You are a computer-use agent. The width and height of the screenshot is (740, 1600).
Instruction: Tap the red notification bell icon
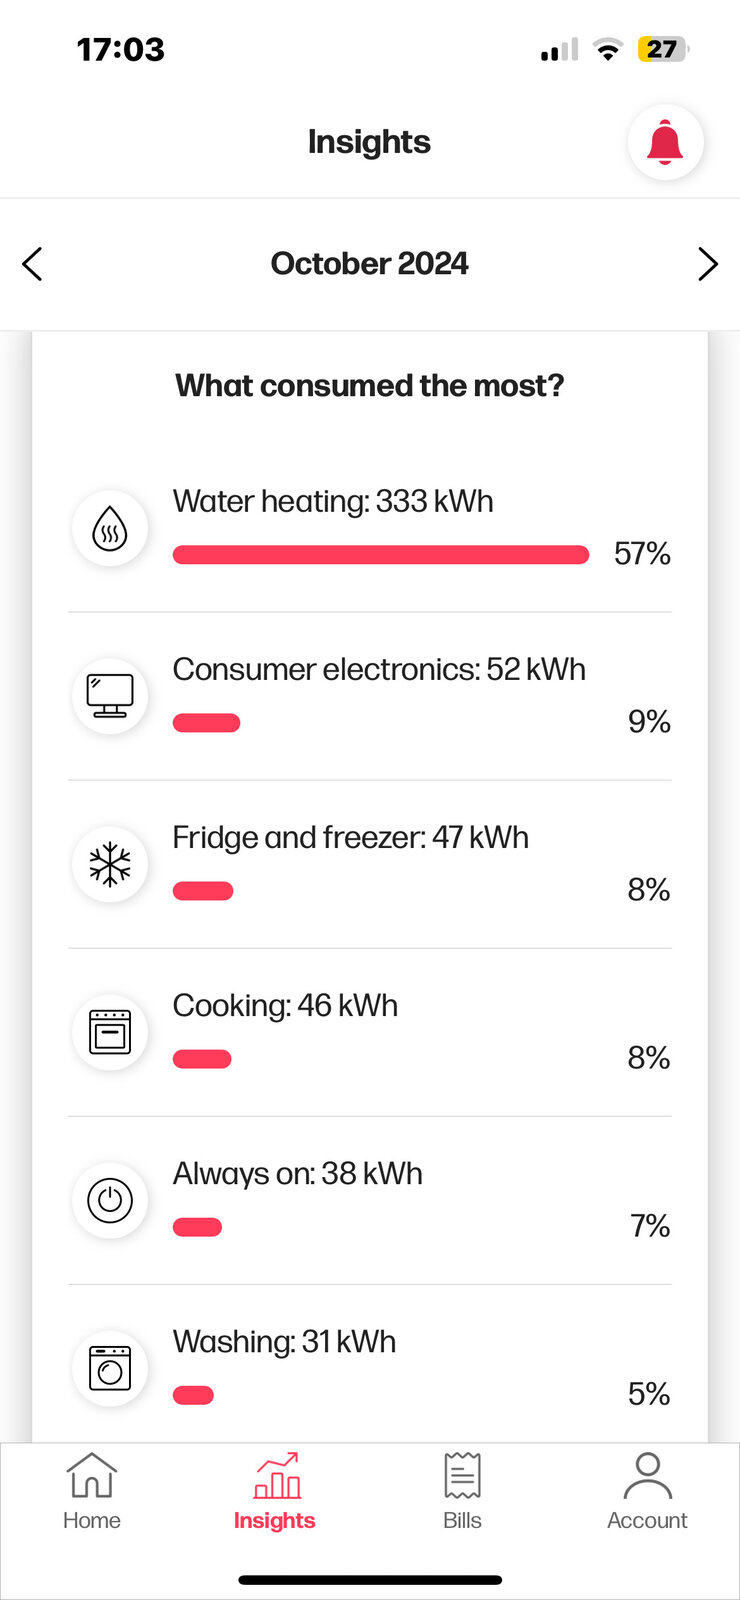(x=665, y=142)
